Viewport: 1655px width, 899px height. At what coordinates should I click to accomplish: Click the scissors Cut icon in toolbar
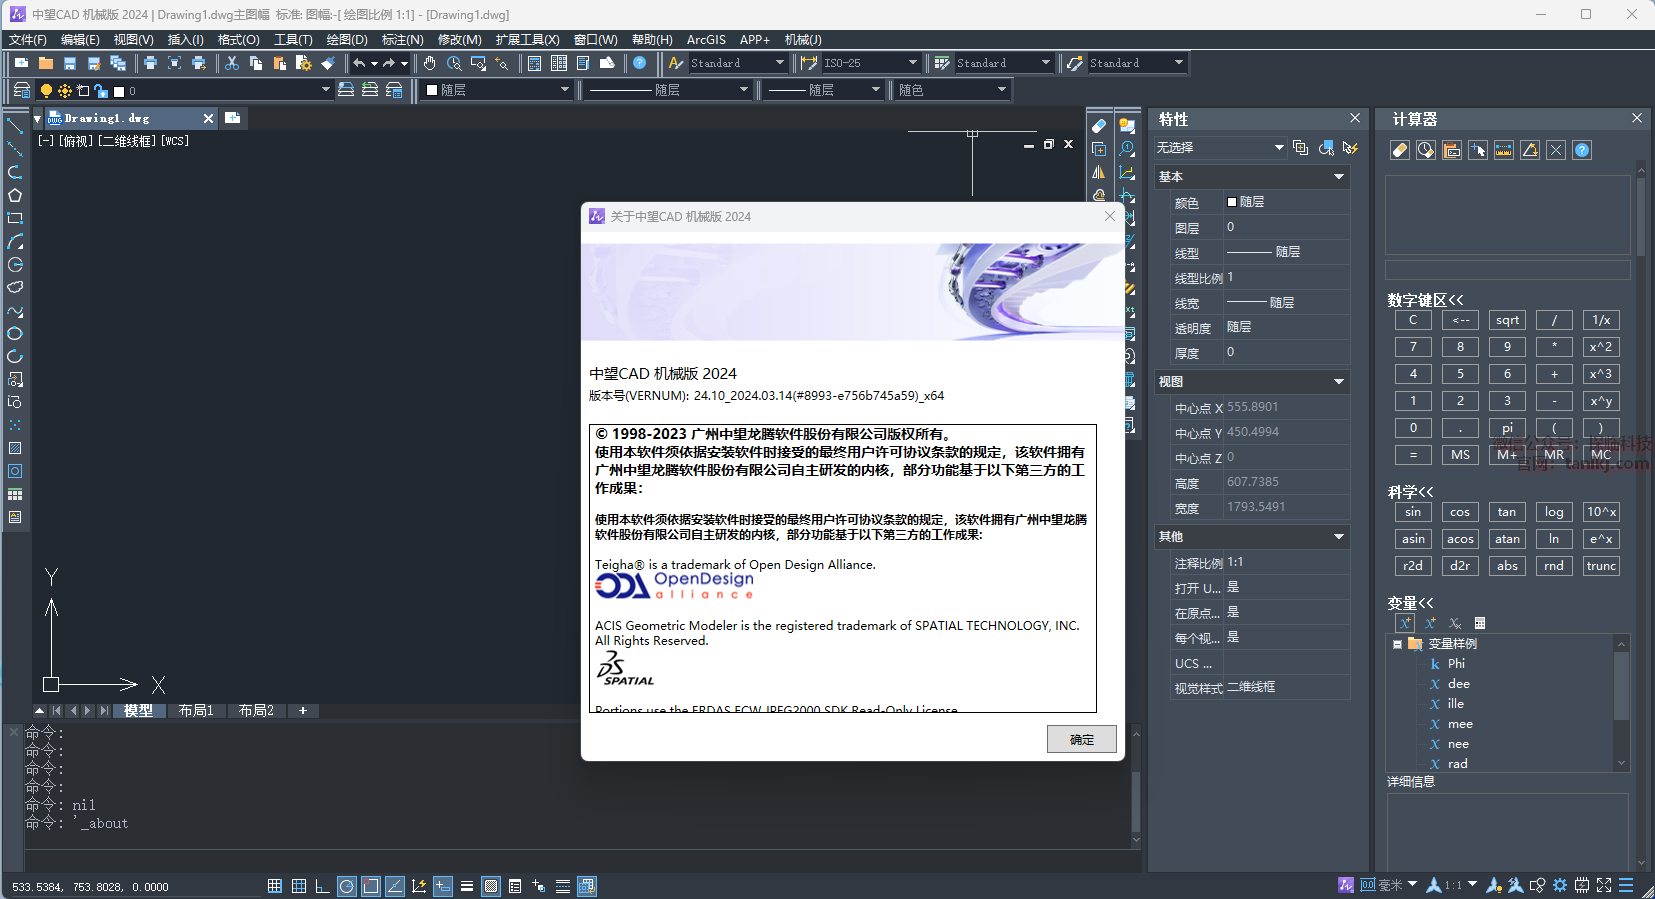232,63
